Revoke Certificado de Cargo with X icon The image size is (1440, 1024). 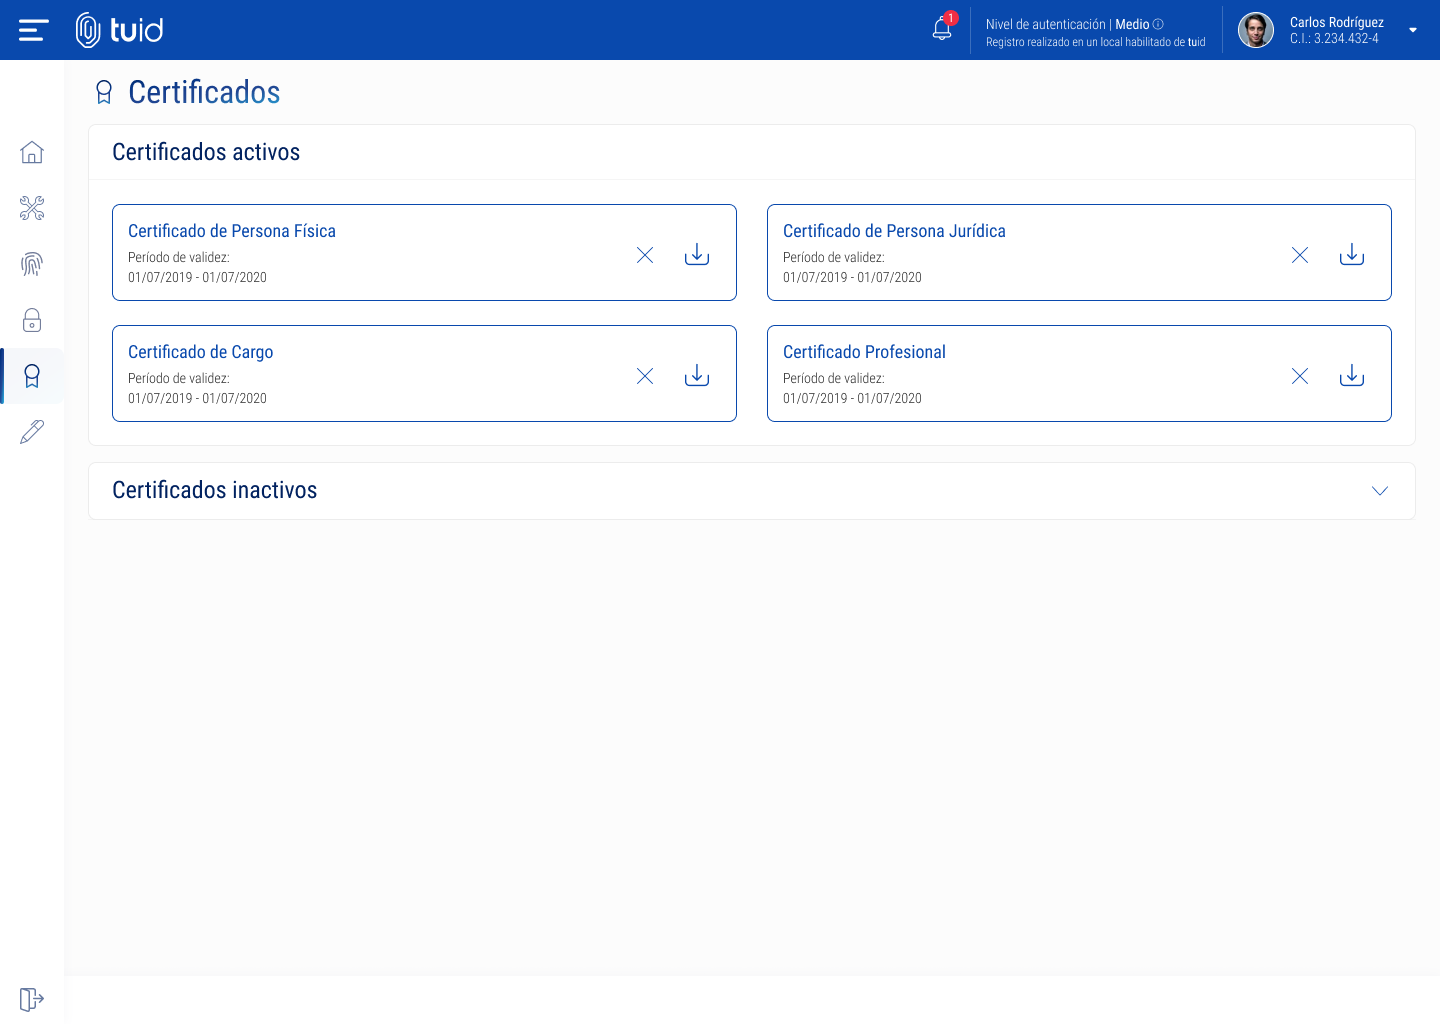point(645,376)
